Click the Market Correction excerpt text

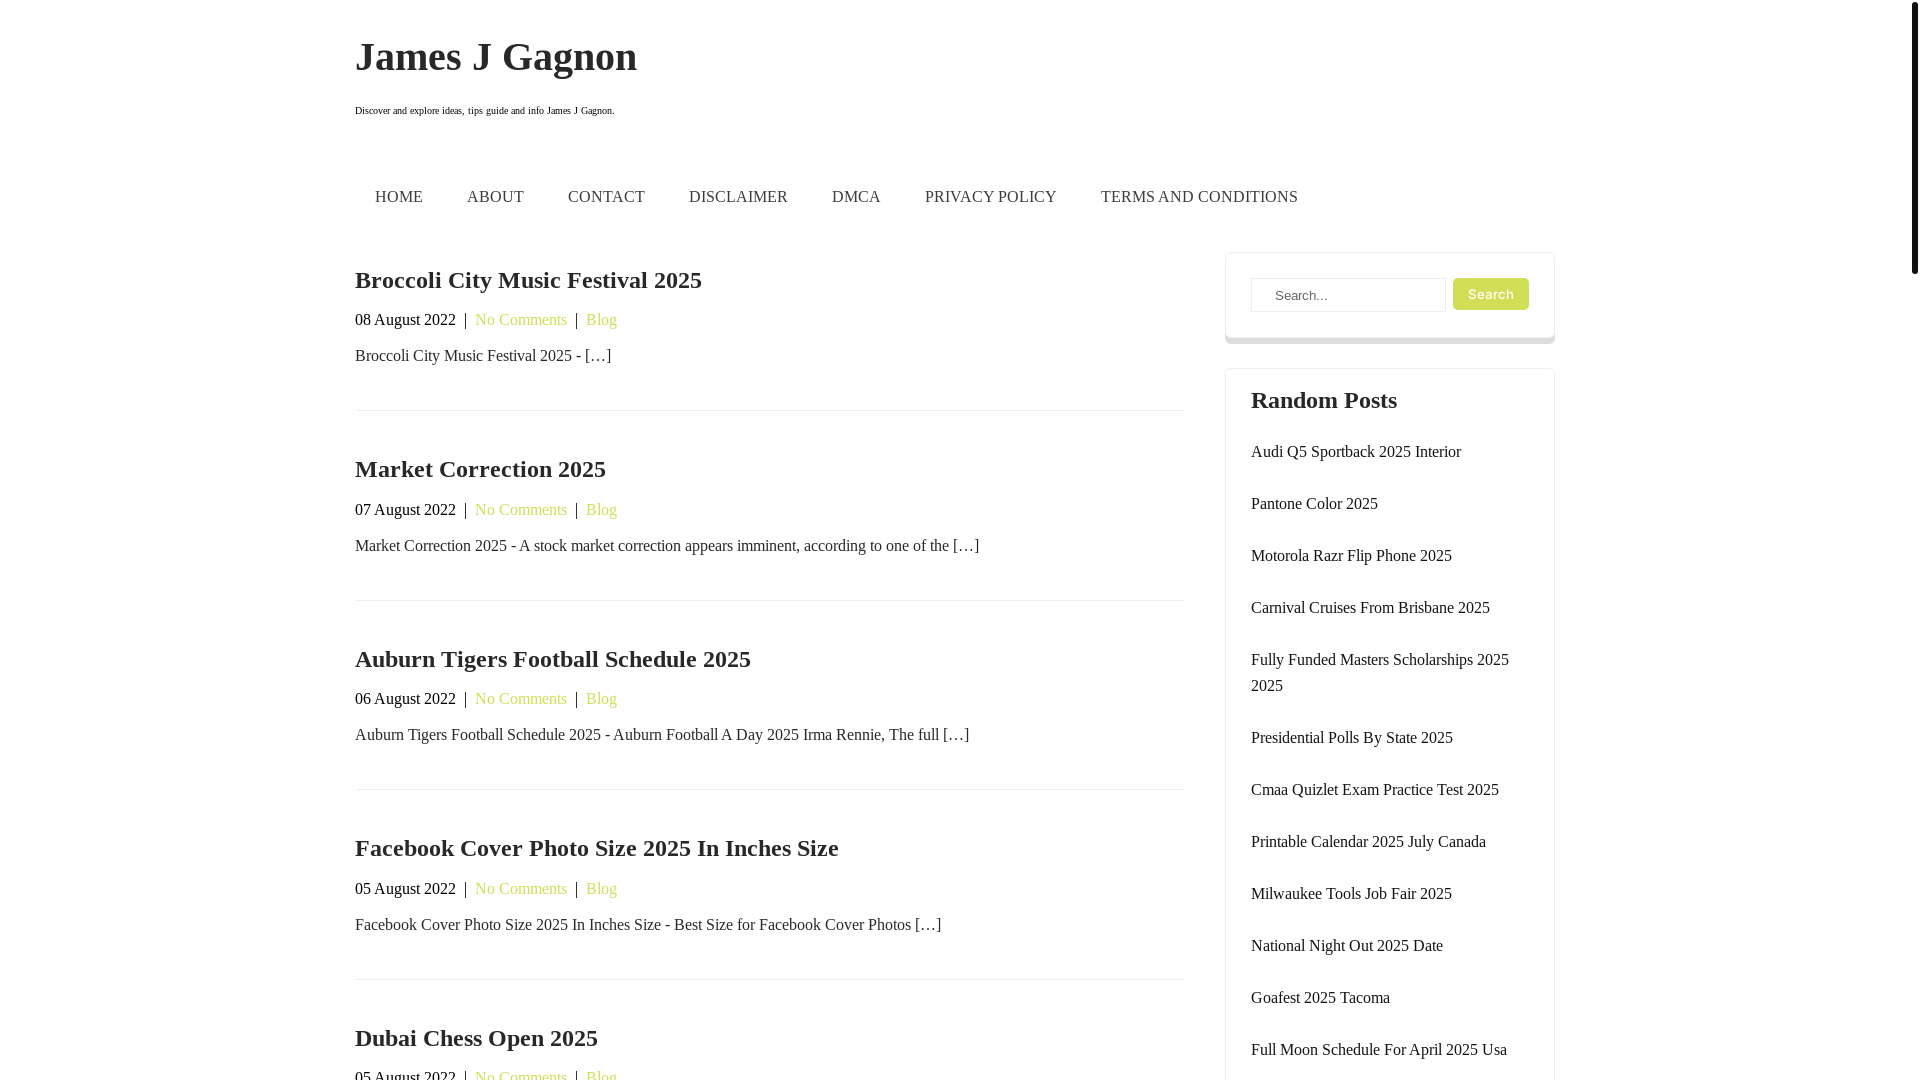(x=667, y=546)
